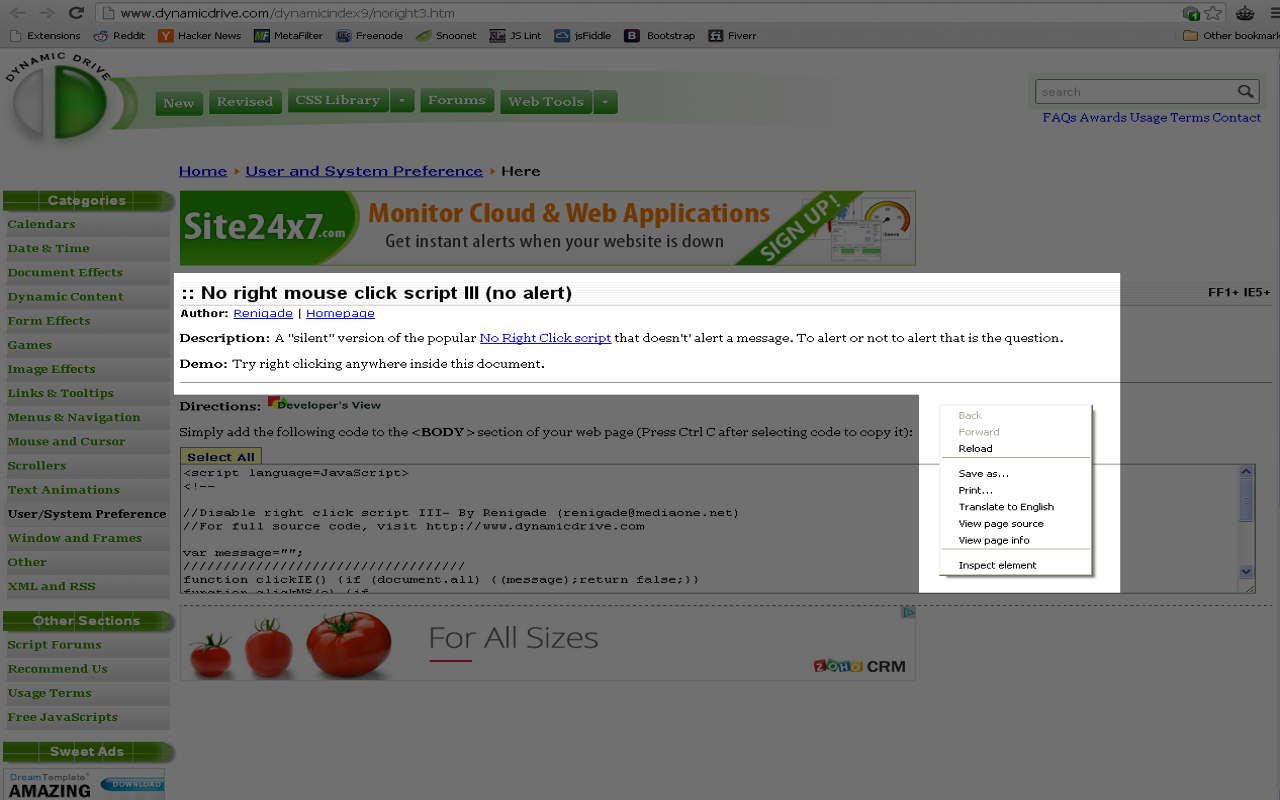
Task: Click the browser Forward arrow
Action: [46, 13]
